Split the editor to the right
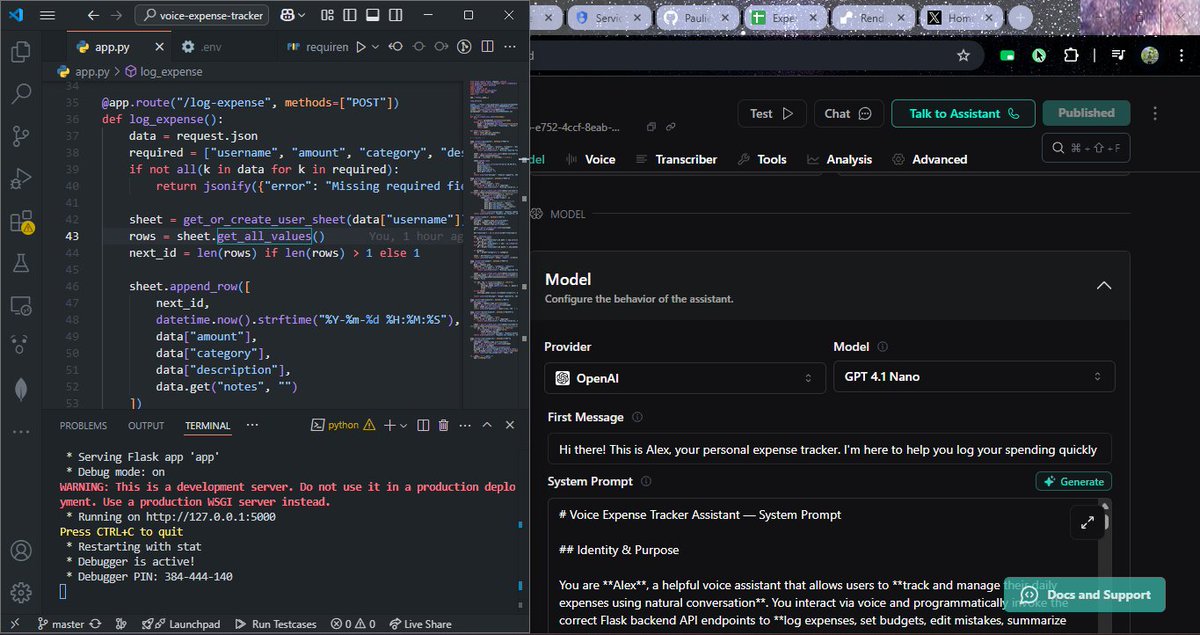Viewport: 1200px width, 635px height. pos(487,46)
